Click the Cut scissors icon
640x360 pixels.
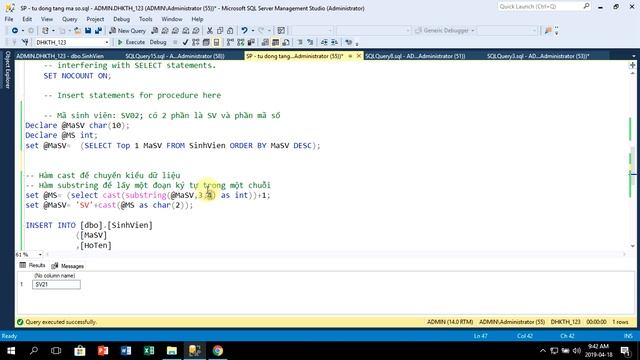209,31
